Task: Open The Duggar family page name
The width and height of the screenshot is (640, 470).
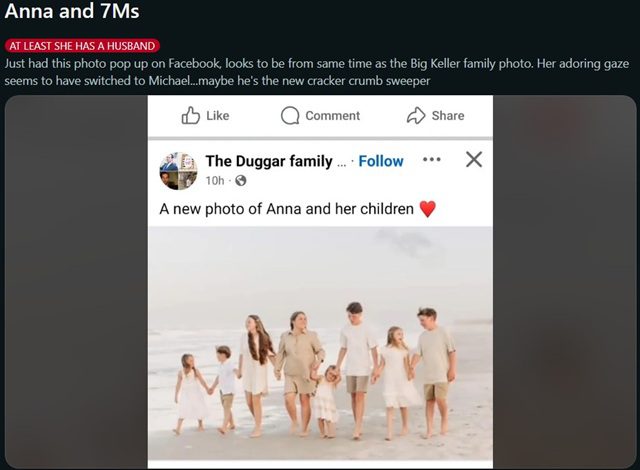Action: pyautogui.click(x=269, y=161)
